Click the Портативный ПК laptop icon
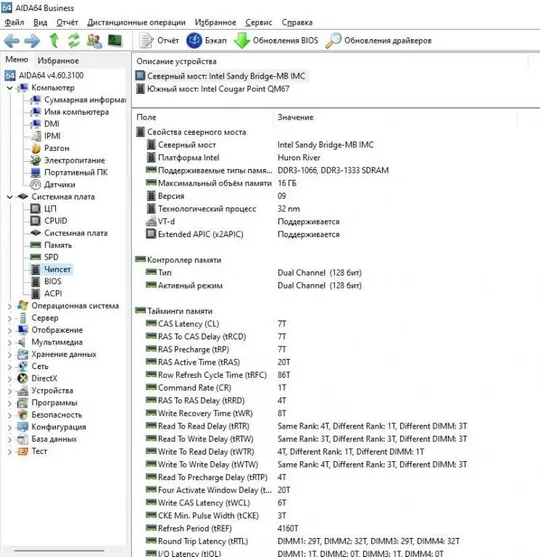 (x=36, y=172)
